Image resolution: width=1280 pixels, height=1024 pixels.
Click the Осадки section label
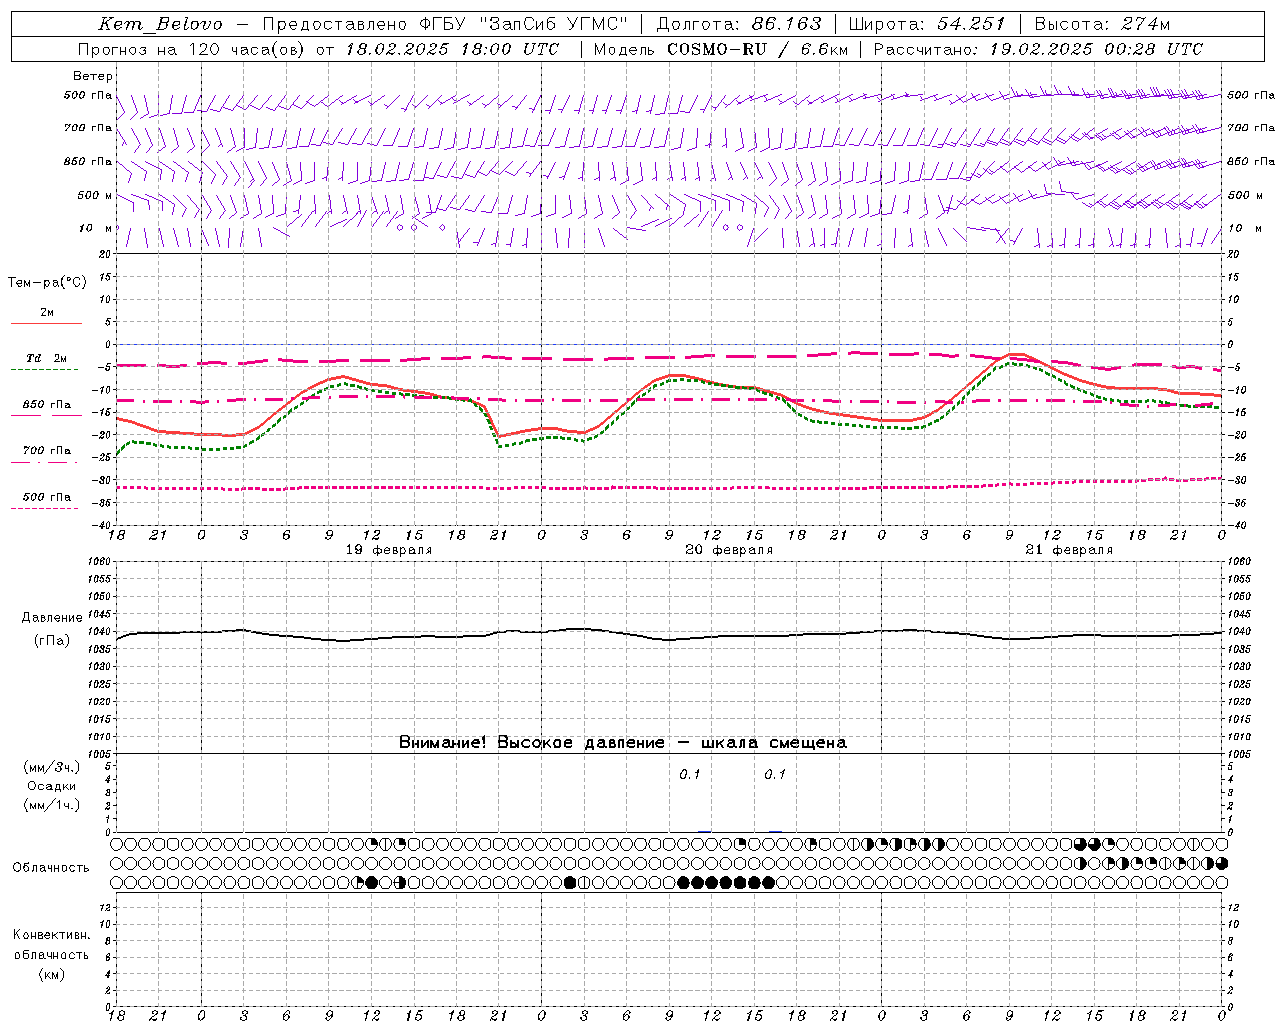[52, 786]
